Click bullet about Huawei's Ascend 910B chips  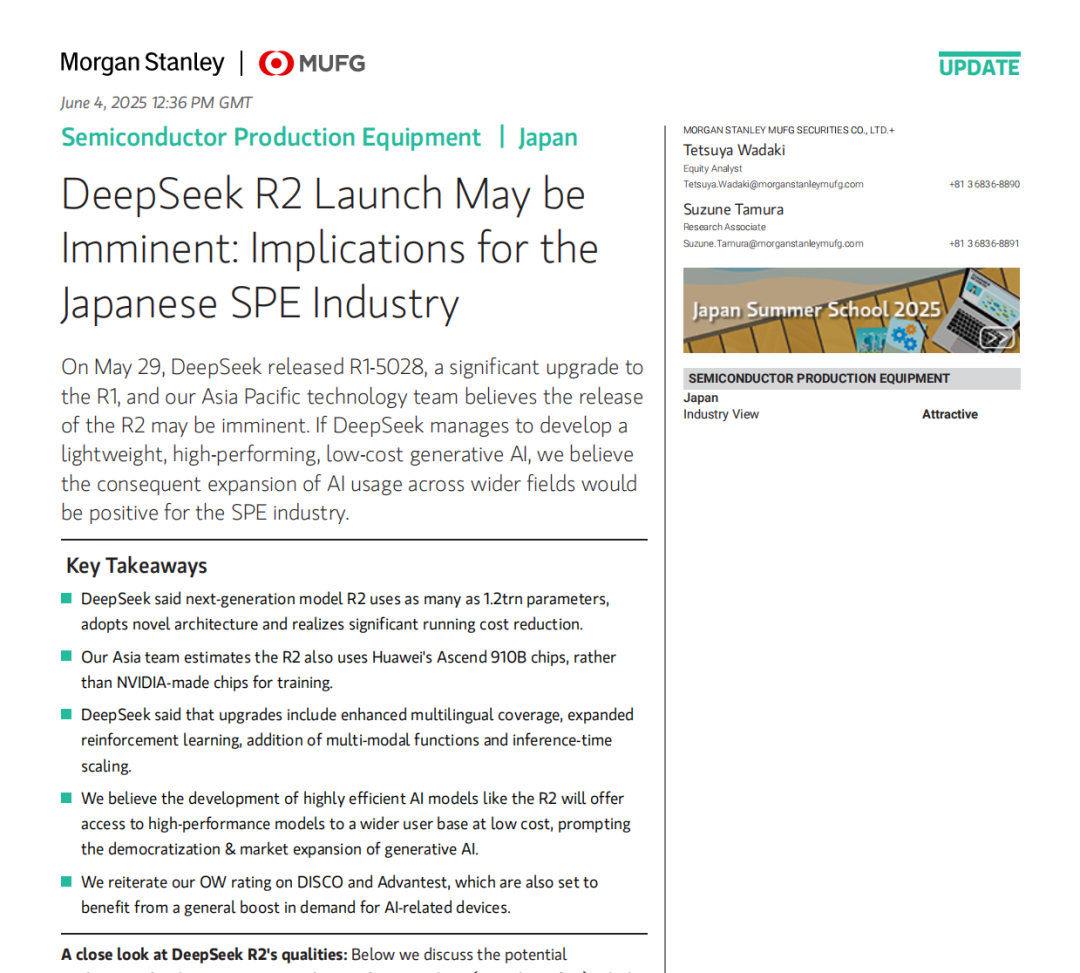tap(349, 670)
